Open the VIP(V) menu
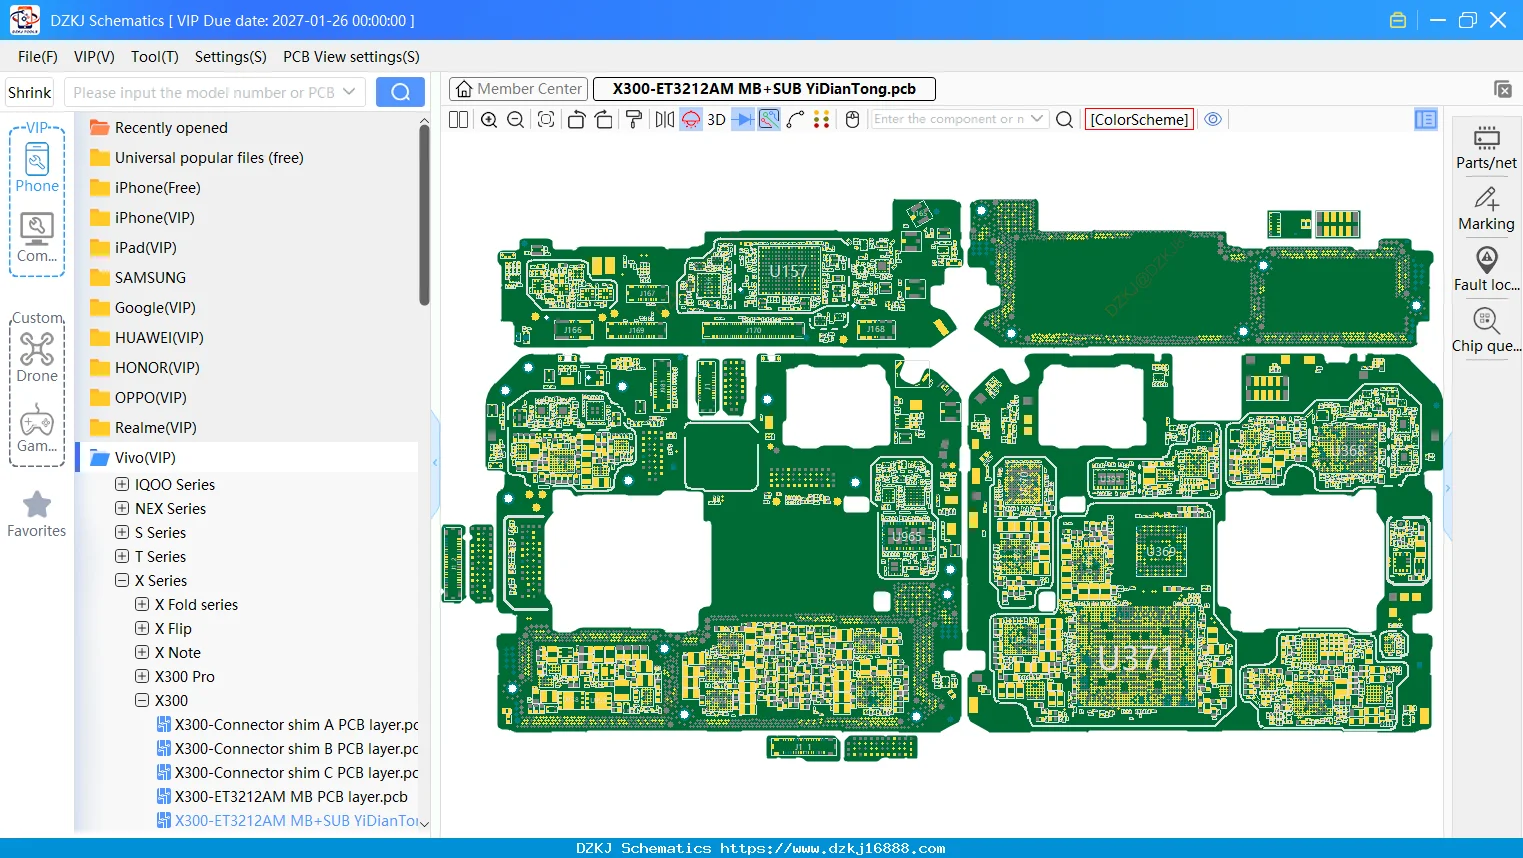 coord(94,57)
